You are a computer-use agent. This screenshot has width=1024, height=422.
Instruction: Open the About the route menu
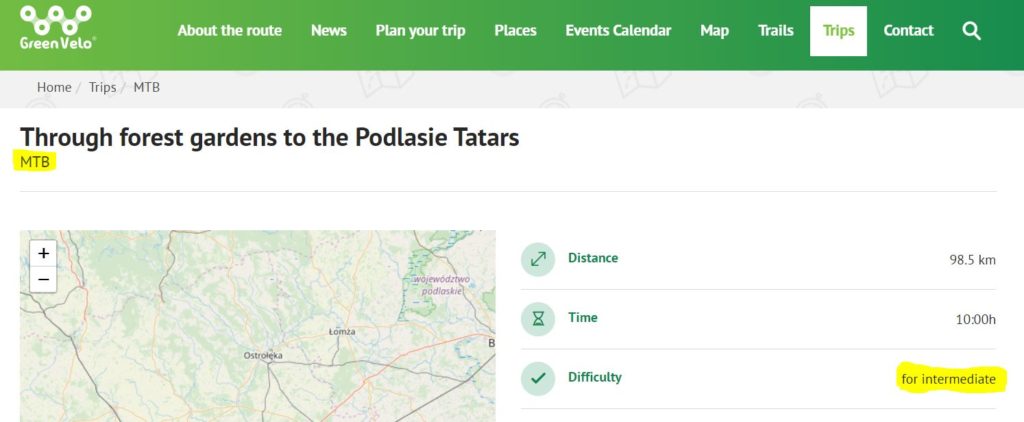tap(229, 31)
